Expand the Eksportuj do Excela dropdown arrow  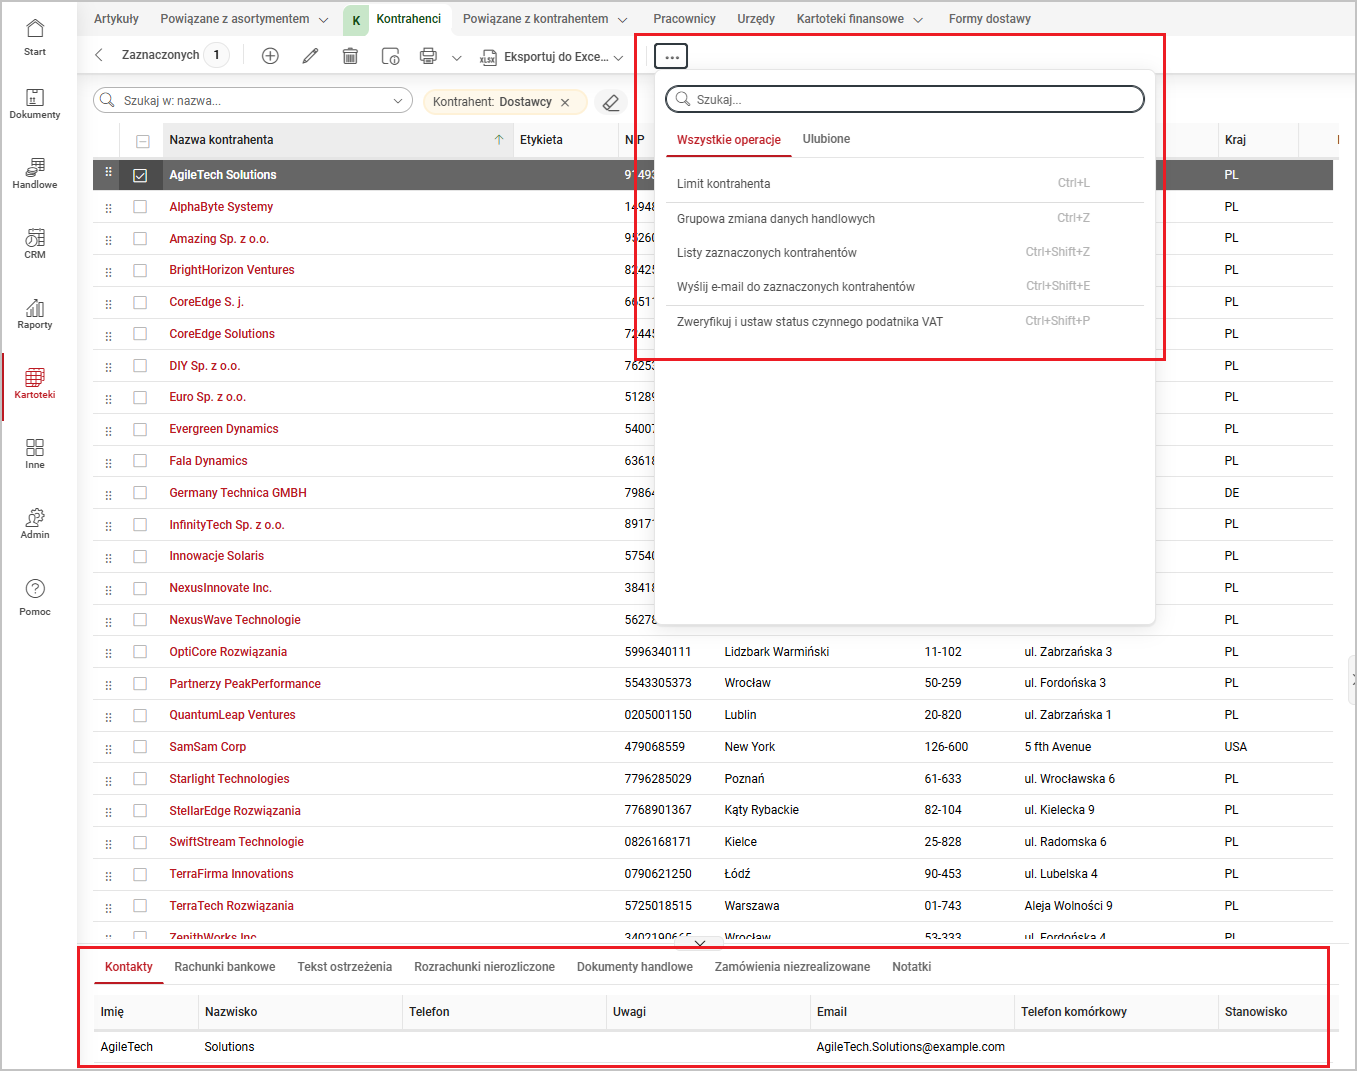619,58
